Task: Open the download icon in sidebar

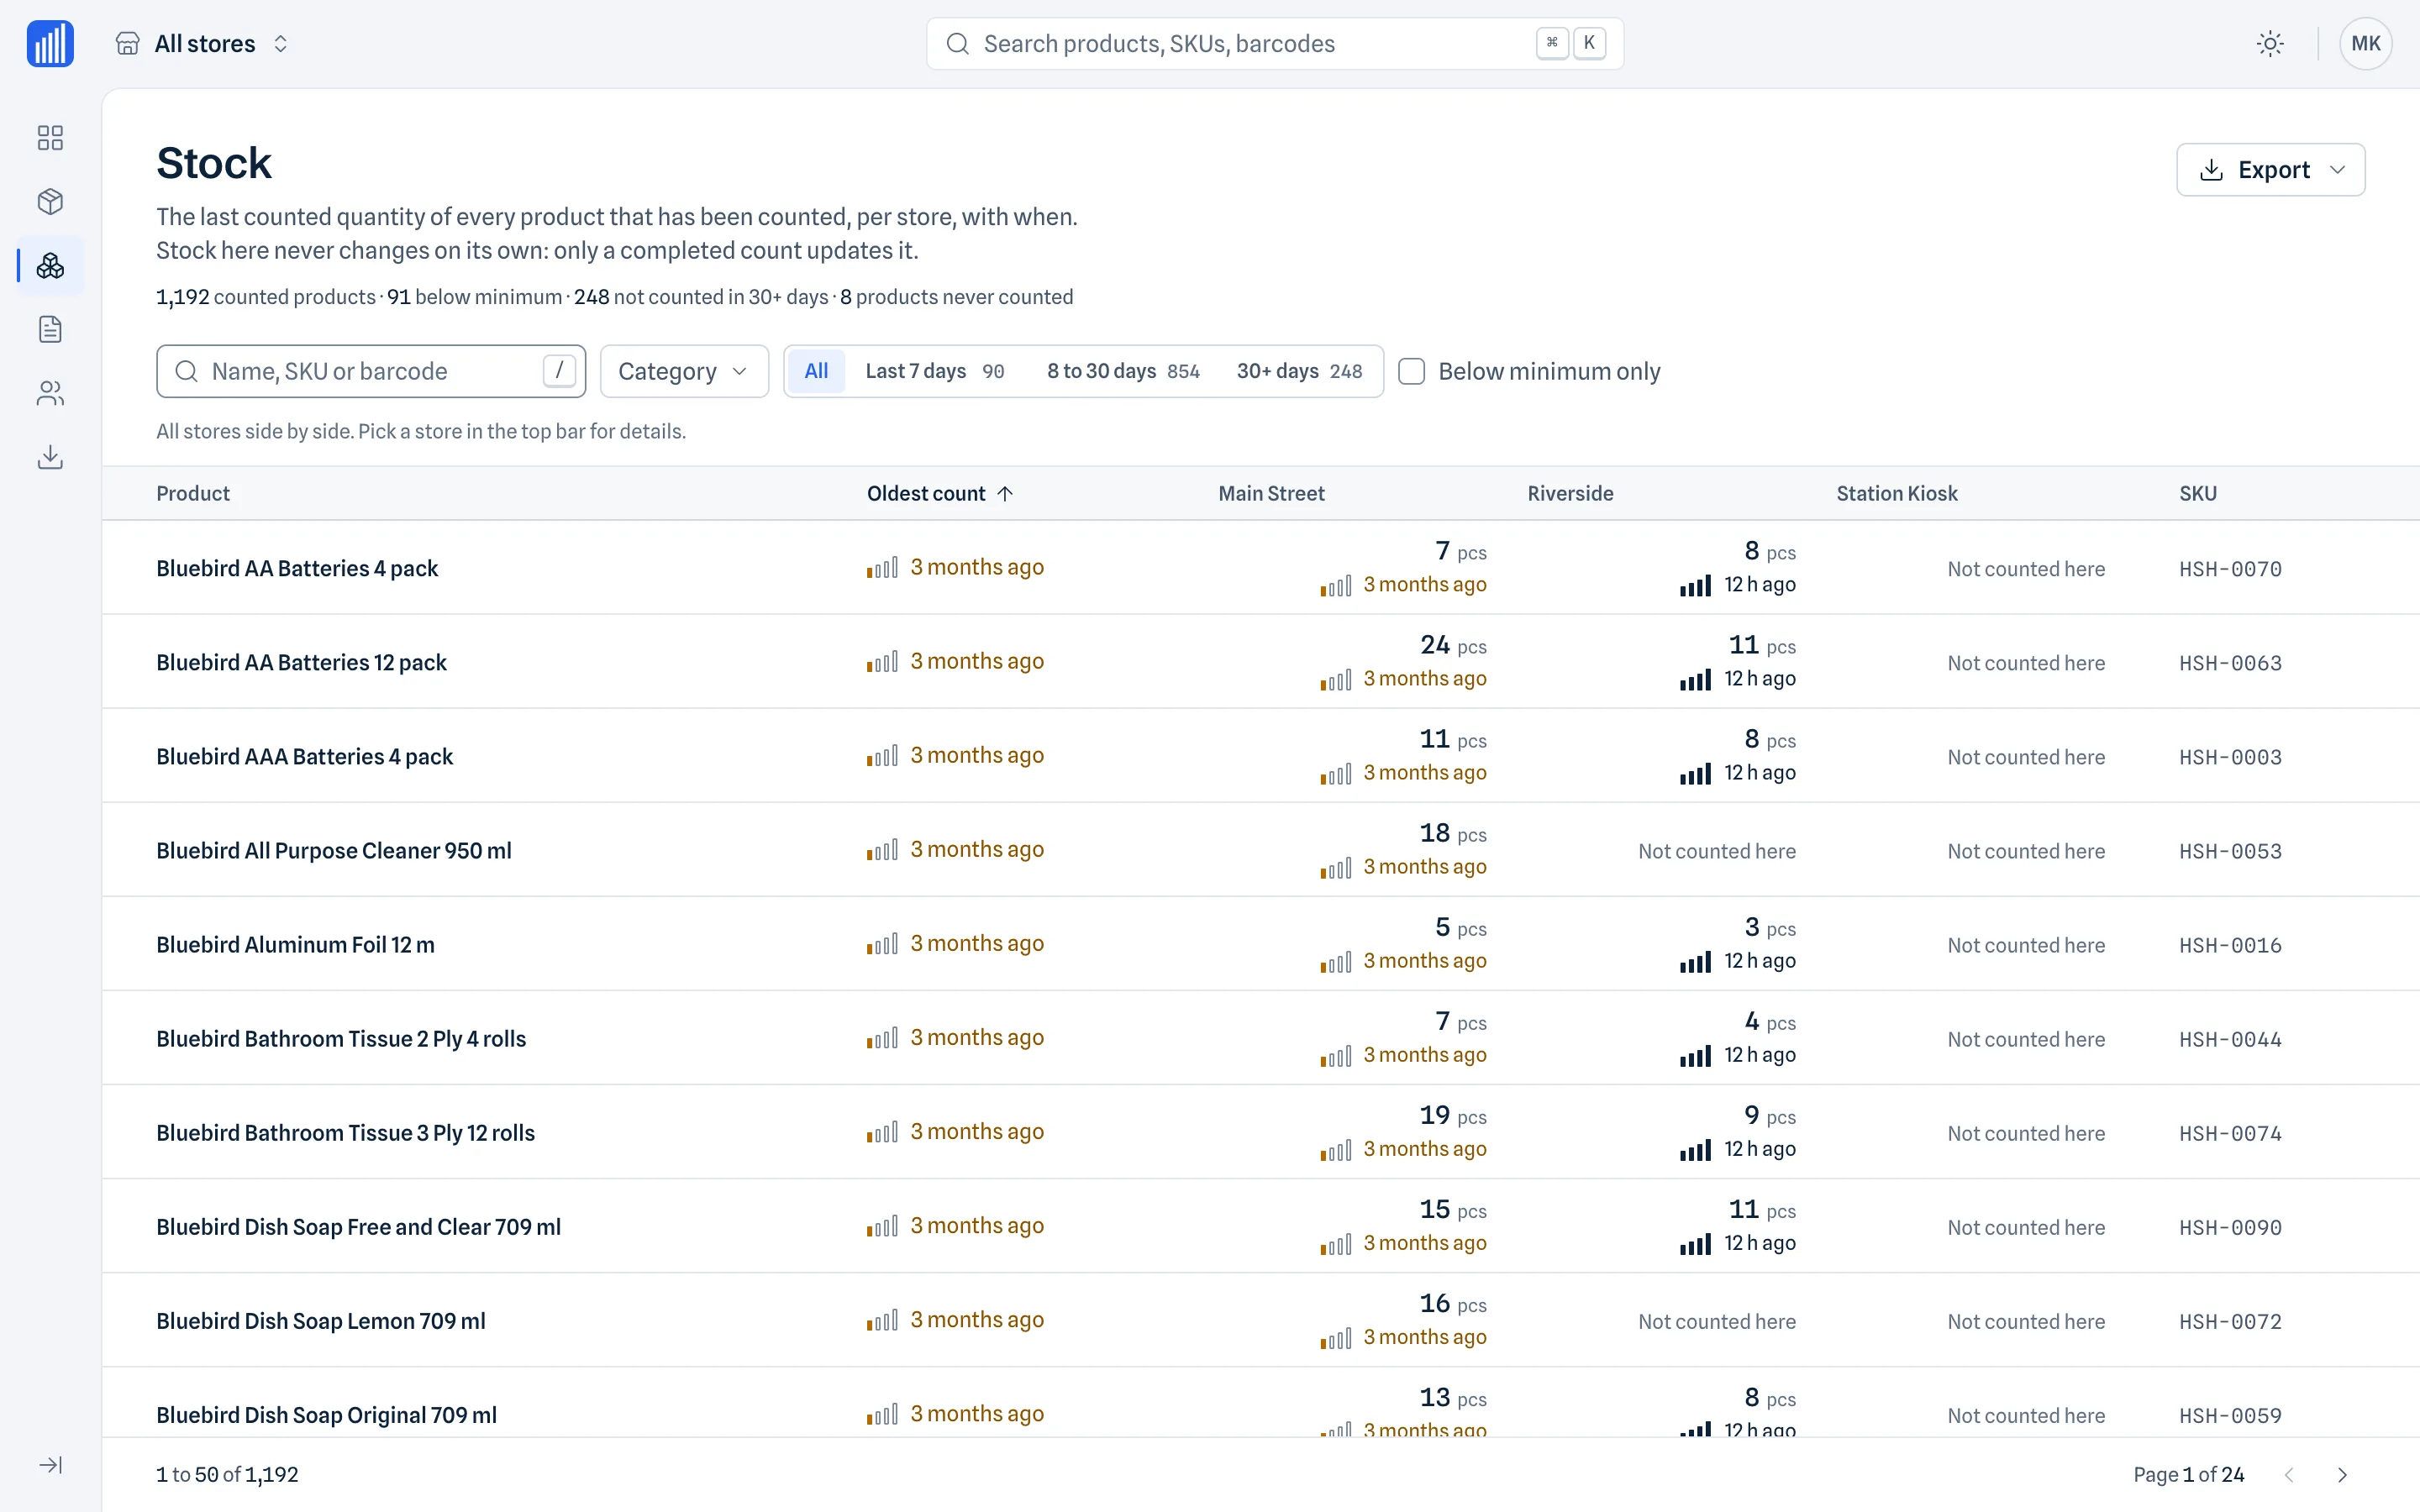Action: tap(50, 457)
